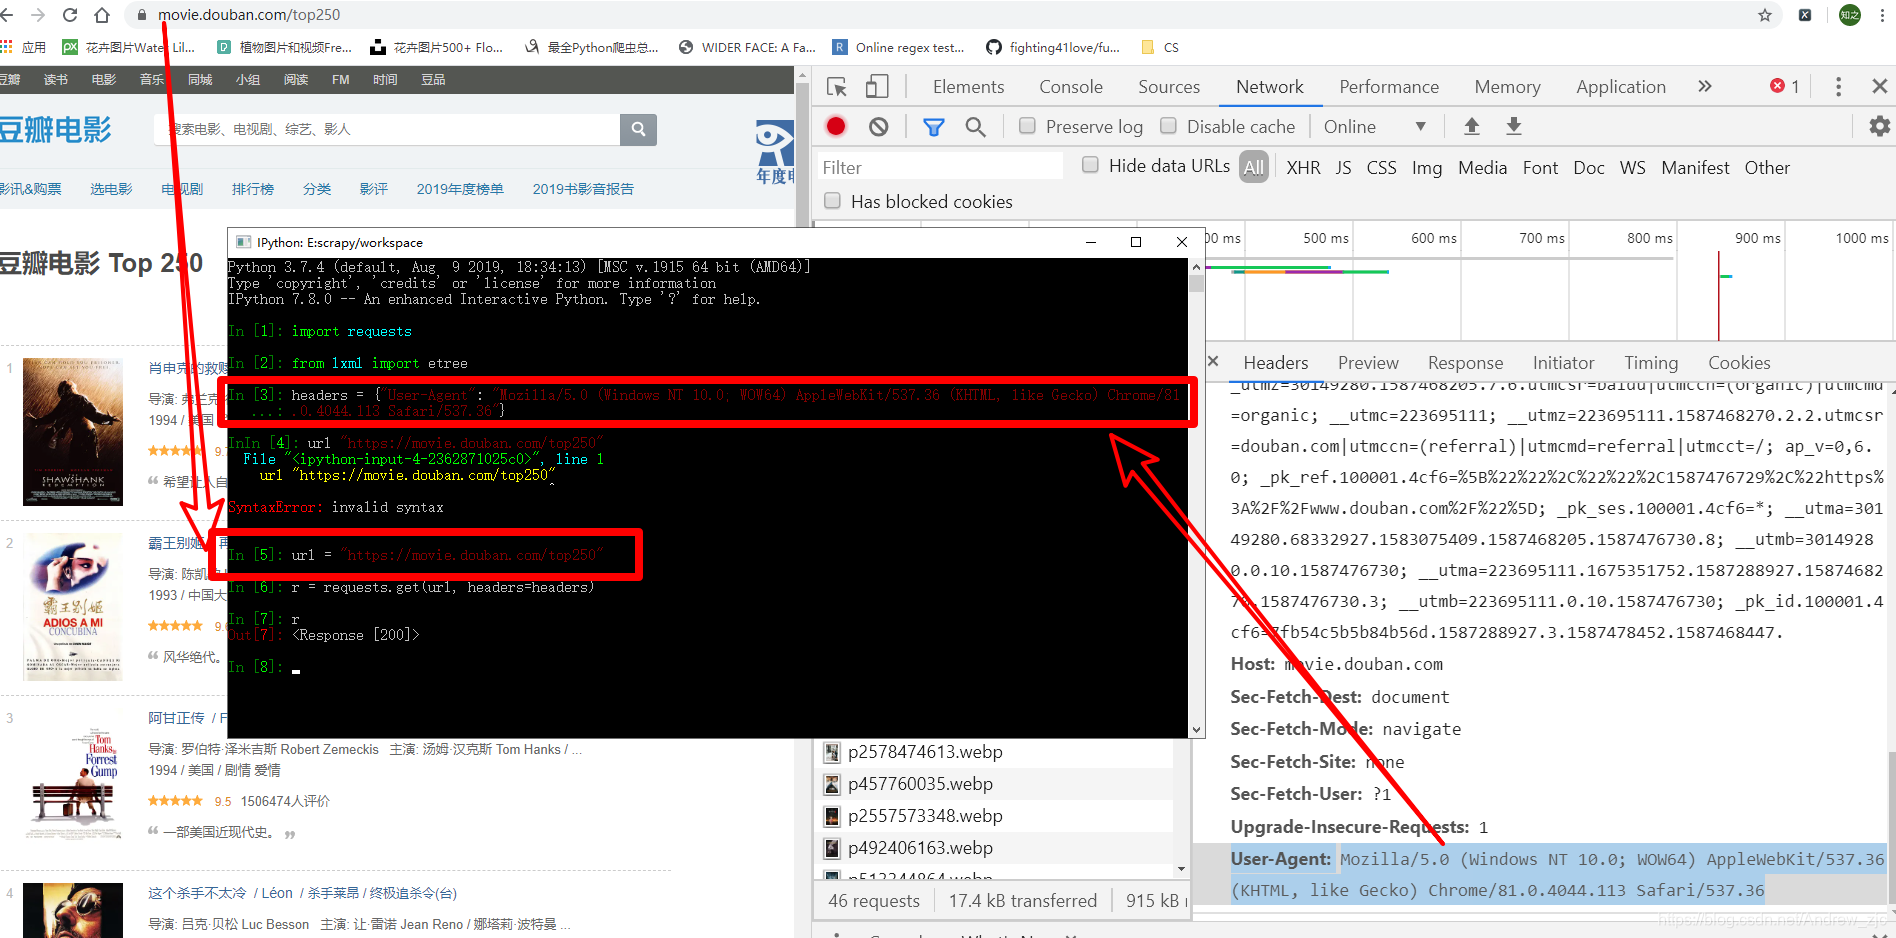Screen dimensions: 1896x938
Task: Click the network Filter input field
Action: (x=940, y=167)
